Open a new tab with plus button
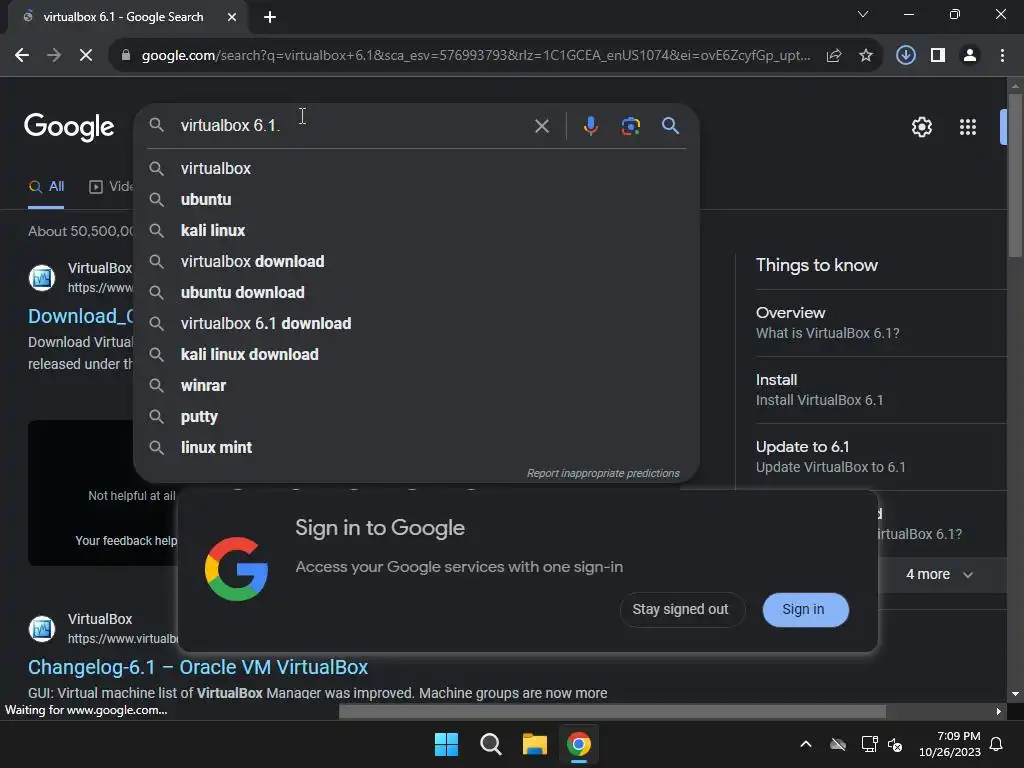 click(270, 17)
